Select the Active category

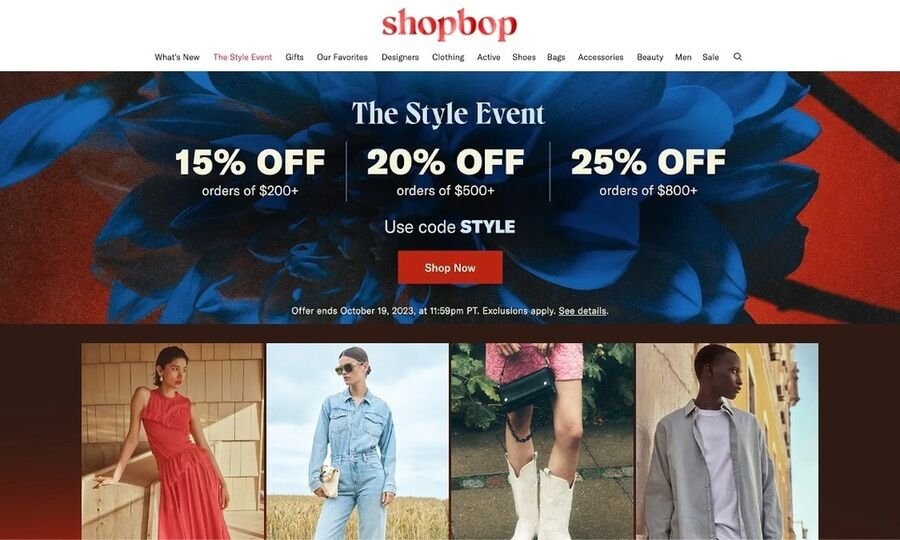(x=488, y=57)
